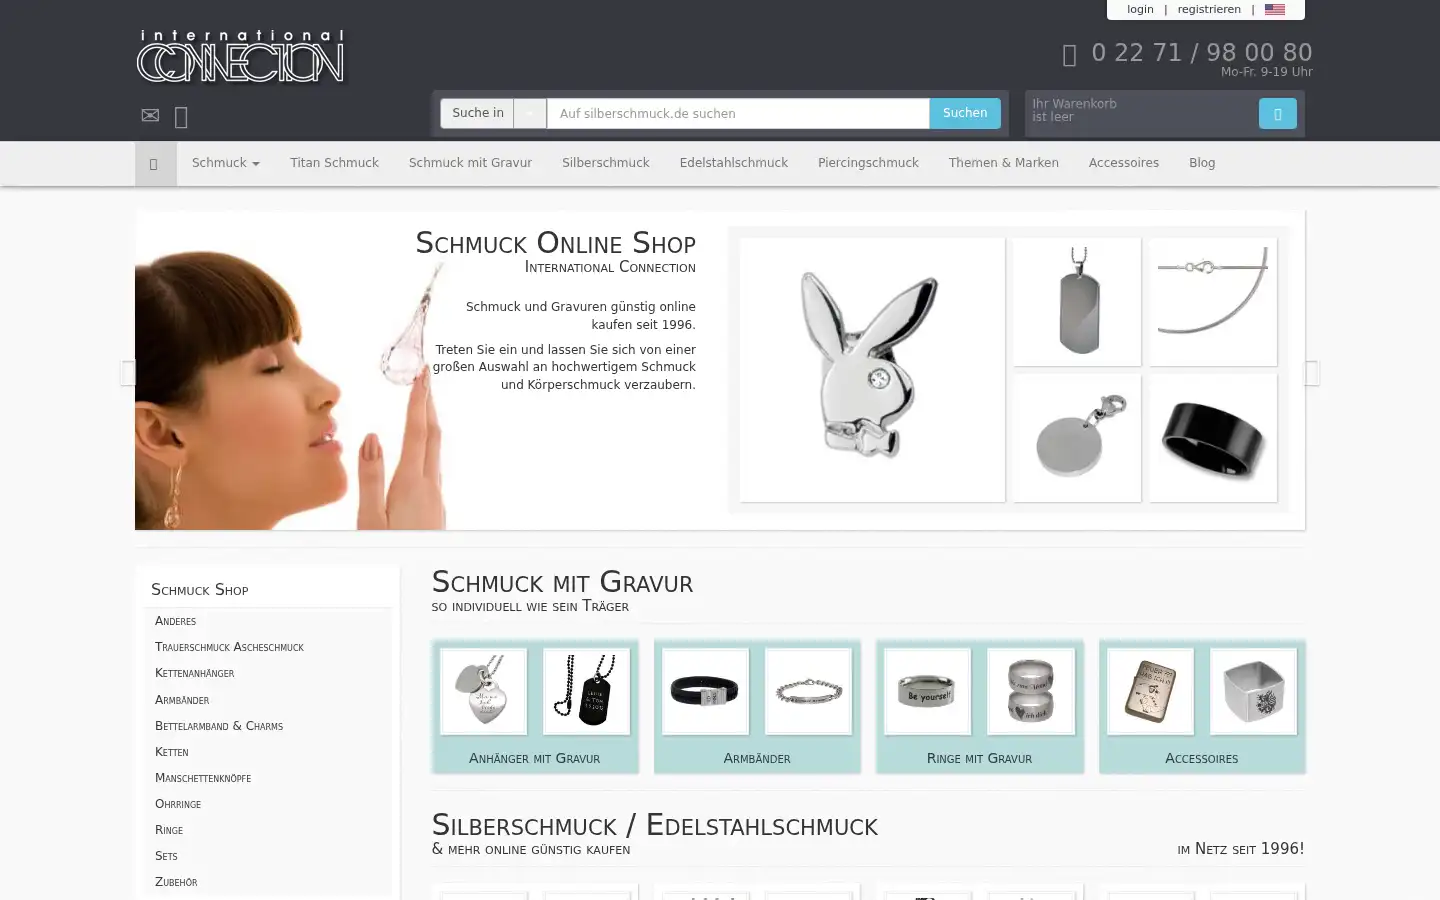1440x900 pixels.
Task: Click the phone icon beside the number
Action: 1069,55
